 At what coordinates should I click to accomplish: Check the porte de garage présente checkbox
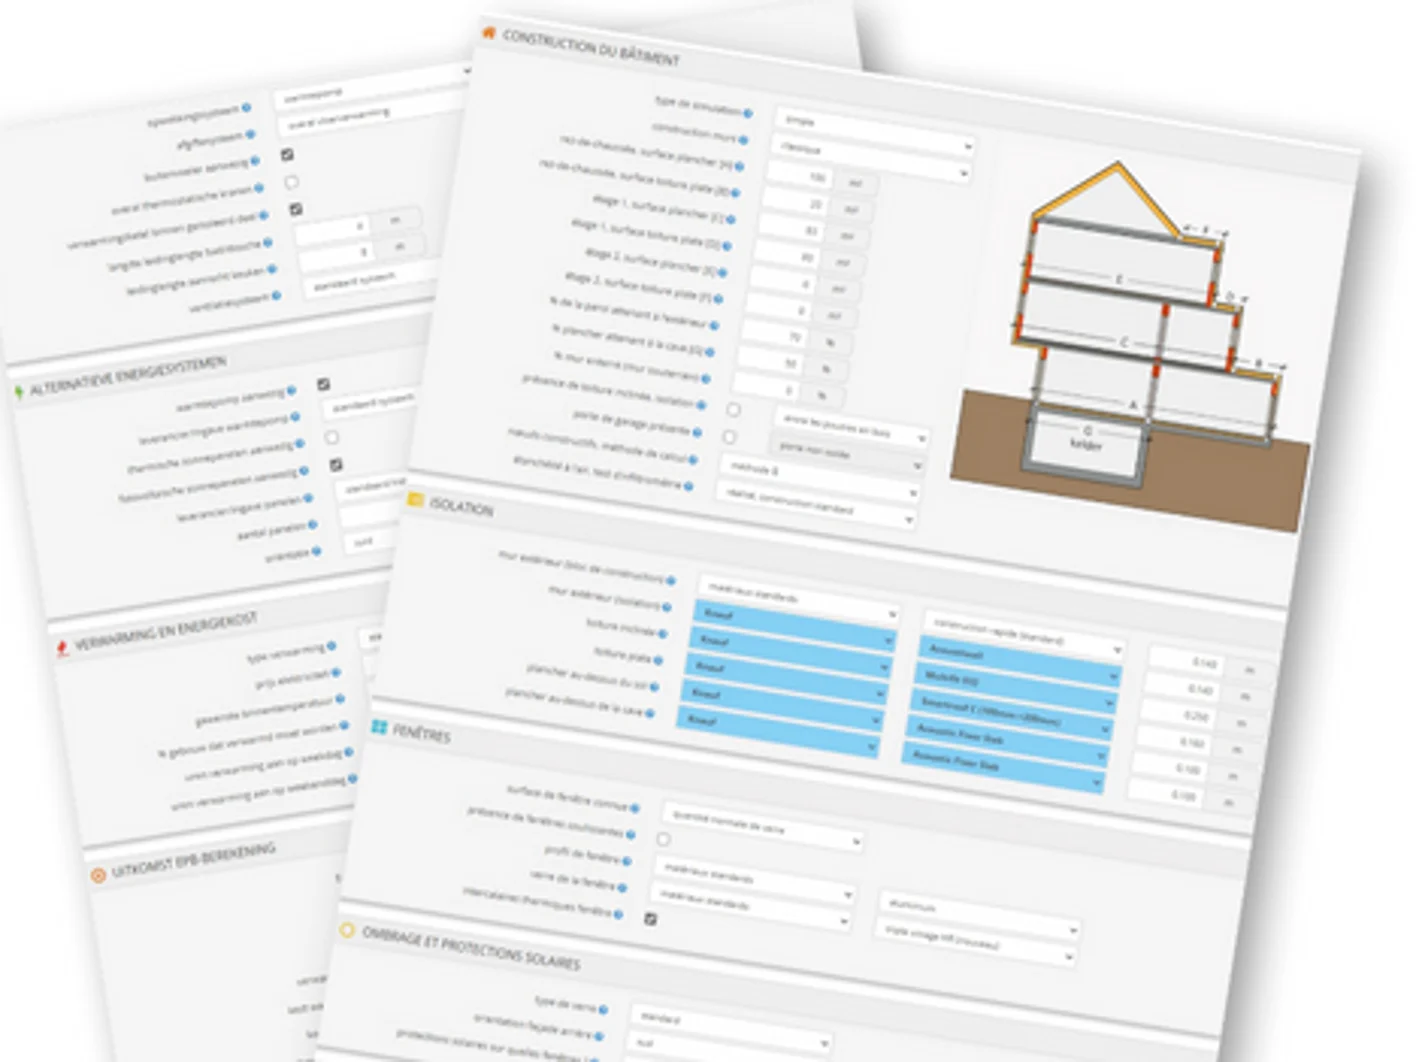(729, 437)
